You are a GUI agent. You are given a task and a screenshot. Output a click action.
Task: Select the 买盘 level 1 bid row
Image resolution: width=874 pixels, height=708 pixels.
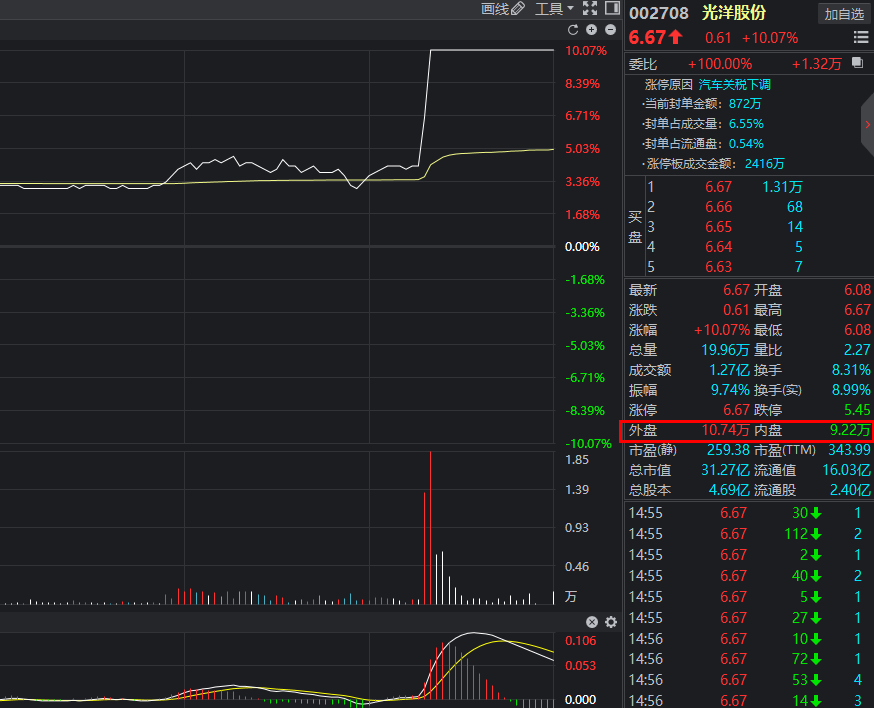[x=740, y=187]
